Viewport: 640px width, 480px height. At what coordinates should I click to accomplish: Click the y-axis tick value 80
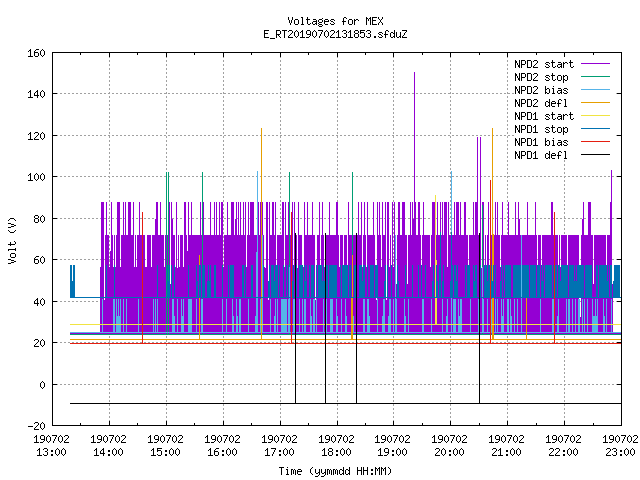click(x=39, y=219)
